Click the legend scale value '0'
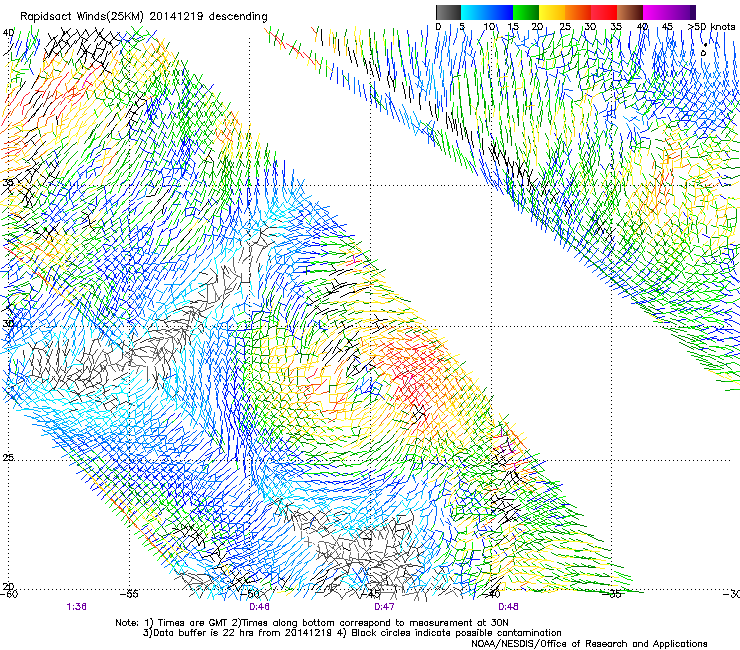 (x=438, y=27)
